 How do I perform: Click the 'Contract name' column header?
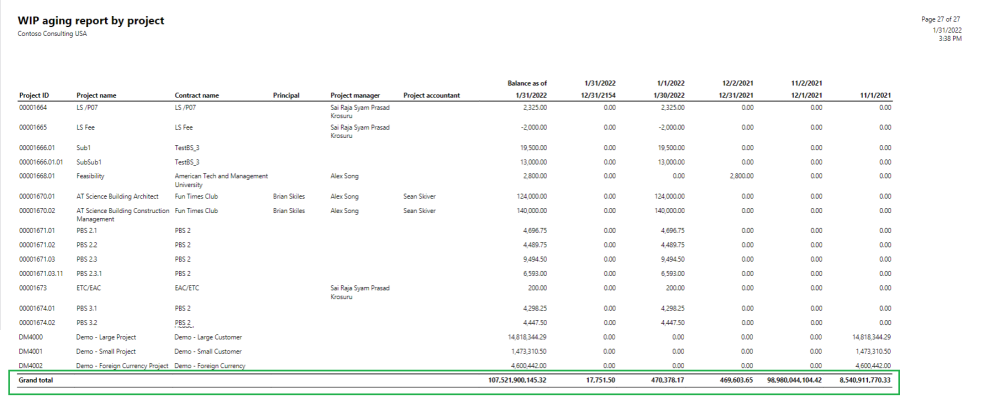[x=196, y=96]
